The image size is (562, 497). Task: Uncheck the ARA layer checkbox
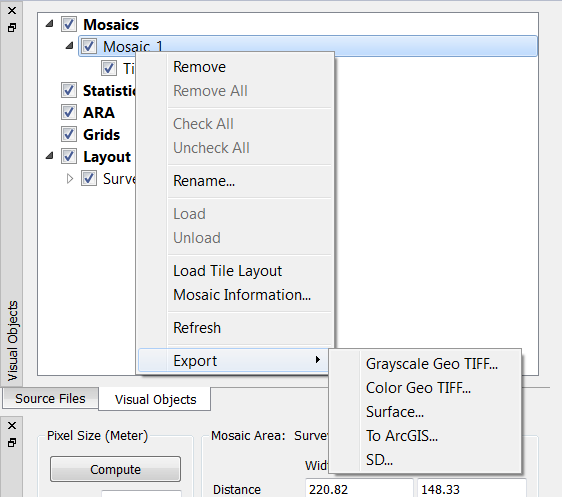(x=68, y=112)
